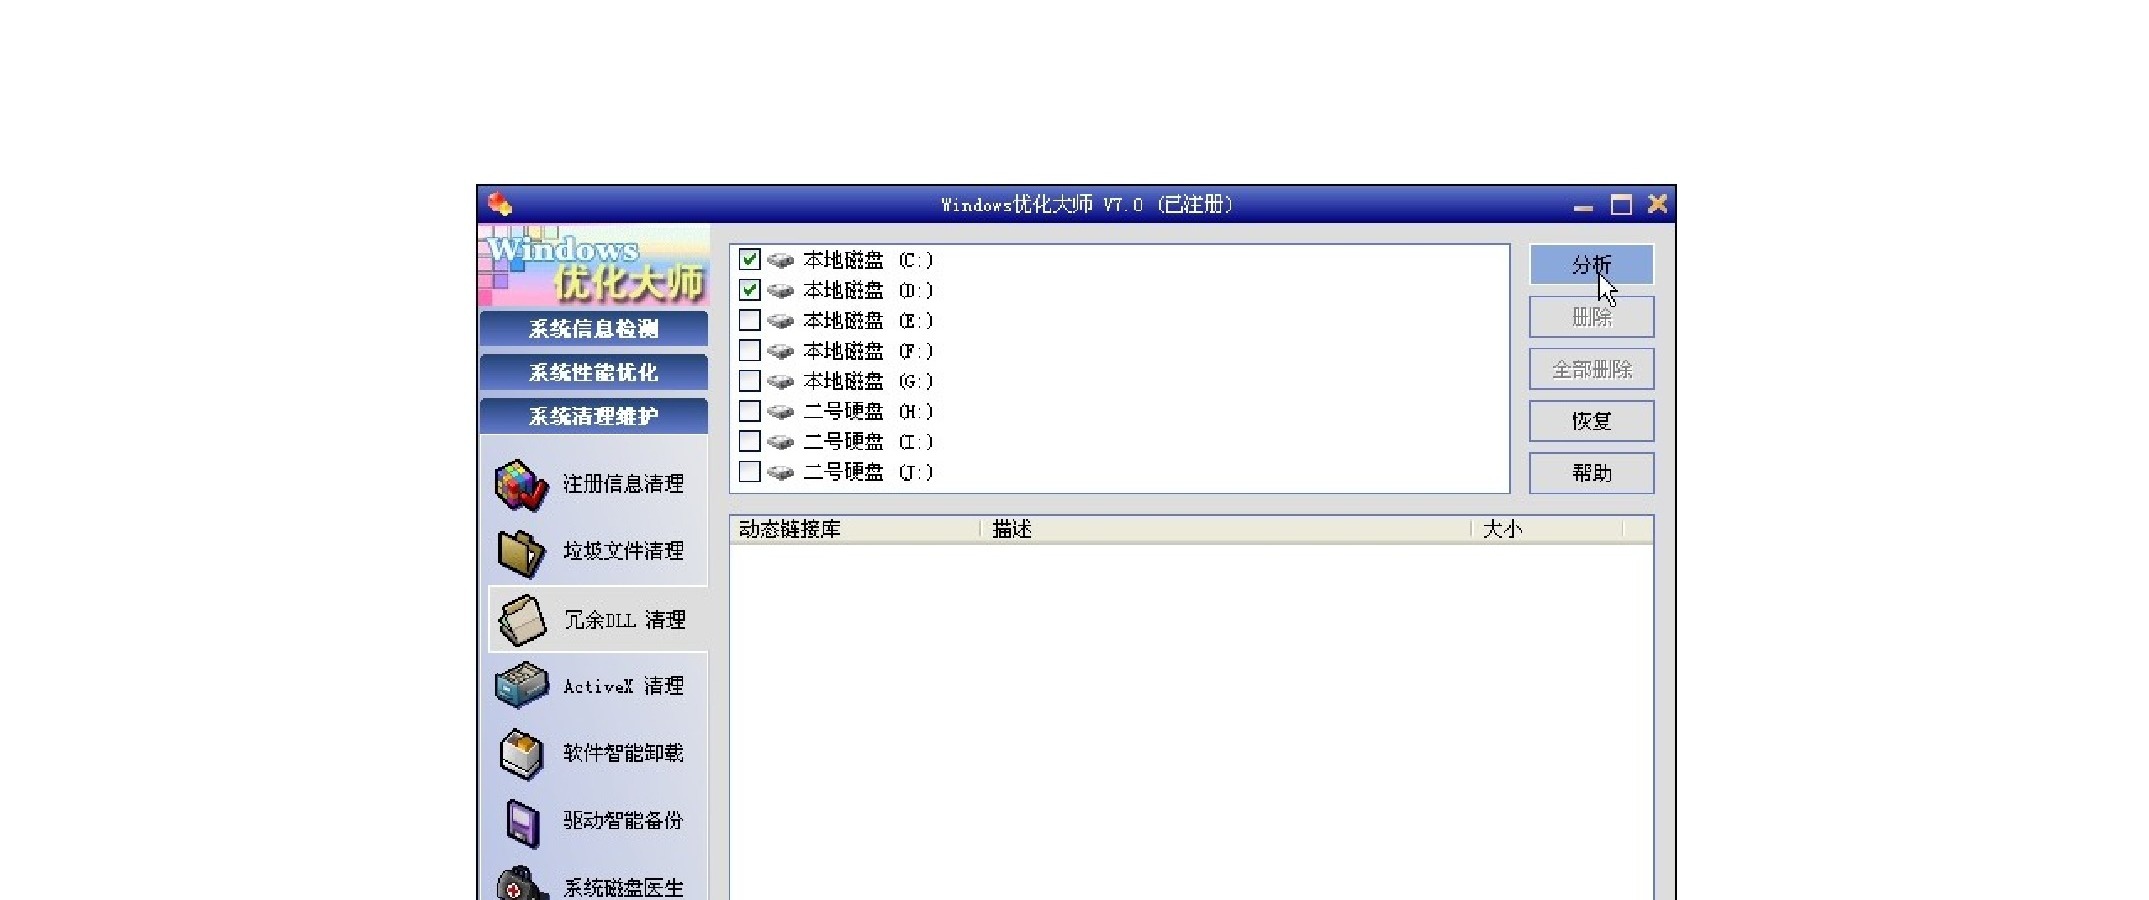
Task: Check the 二号硬盘 (I:) checkbox
Action: 749,441
